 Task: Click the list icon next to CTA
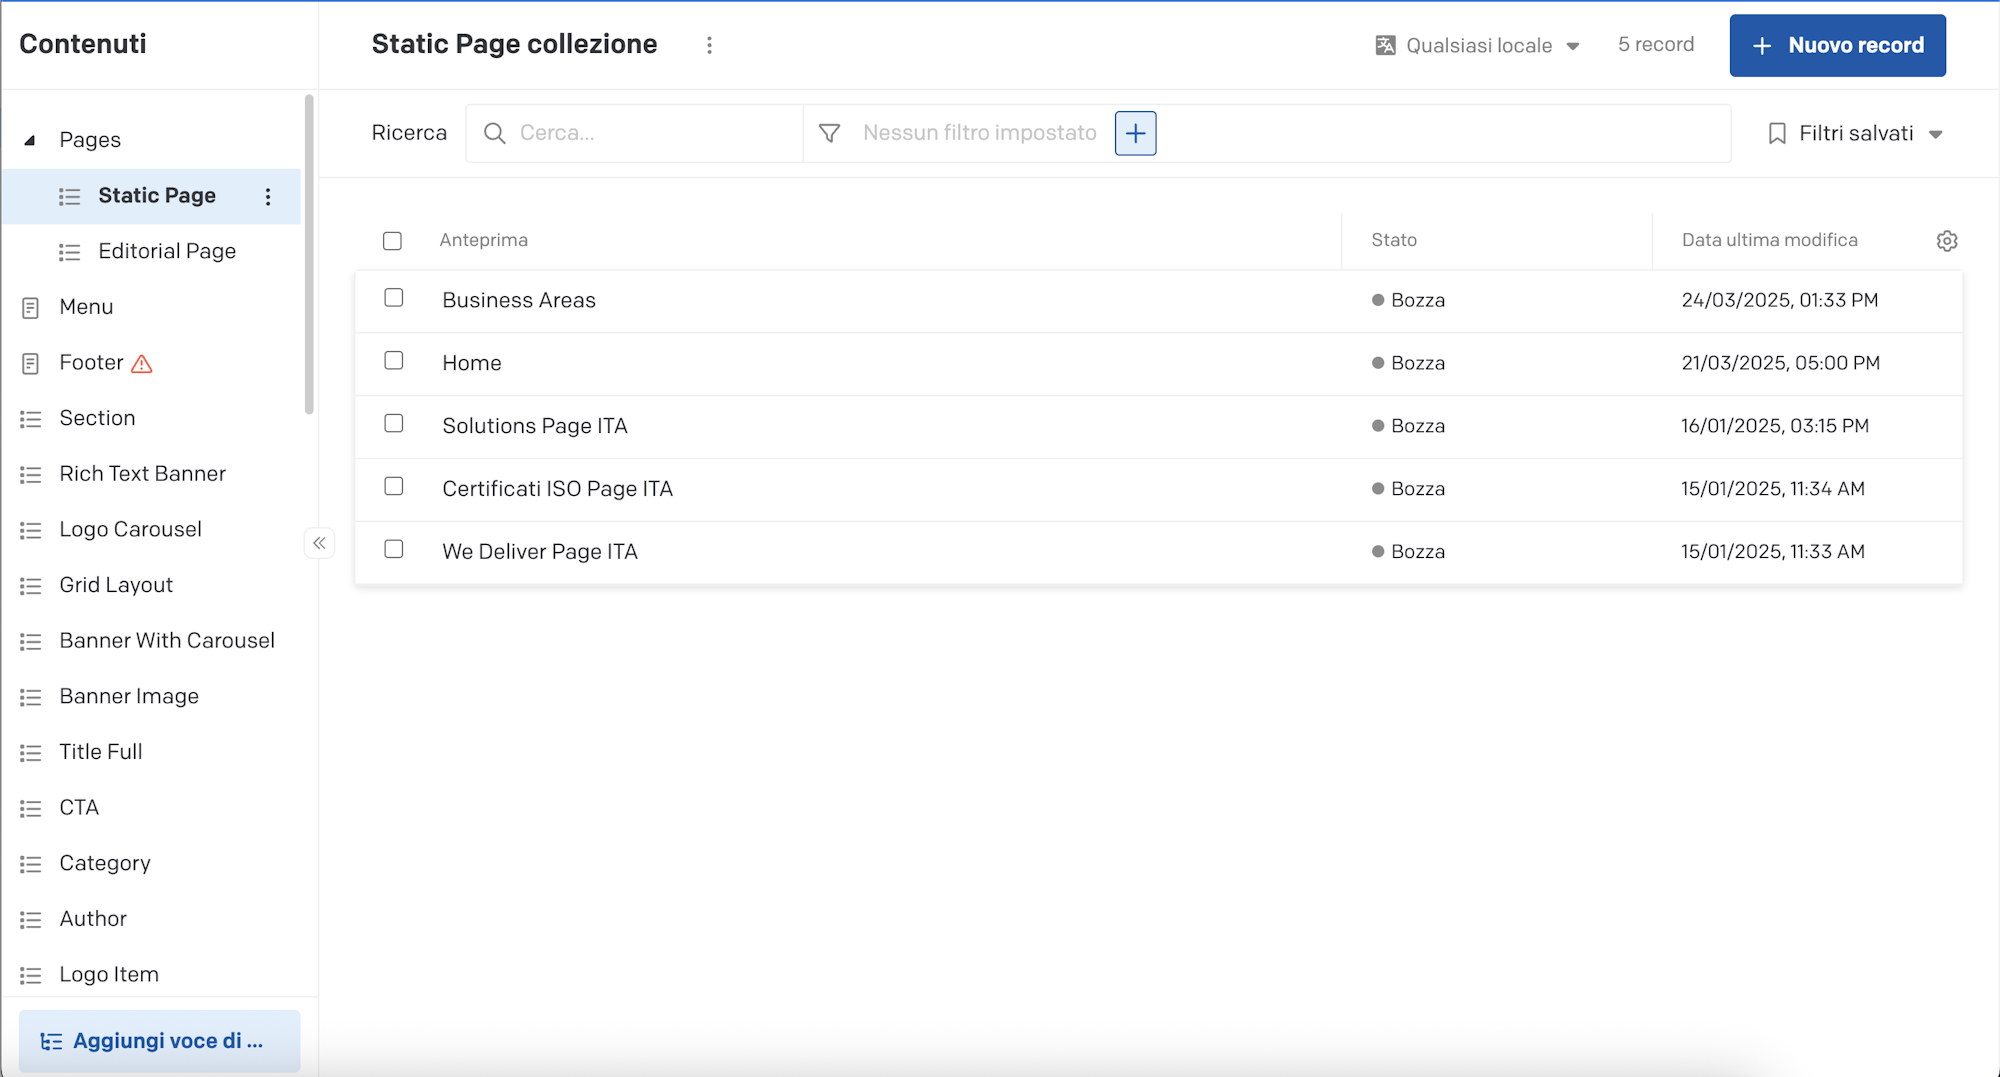coord(31,808)
